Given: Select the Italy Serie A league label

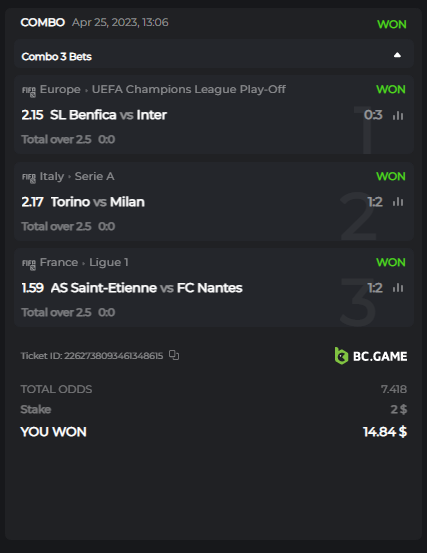Looking at the screenshot, I should click(77, 176).
